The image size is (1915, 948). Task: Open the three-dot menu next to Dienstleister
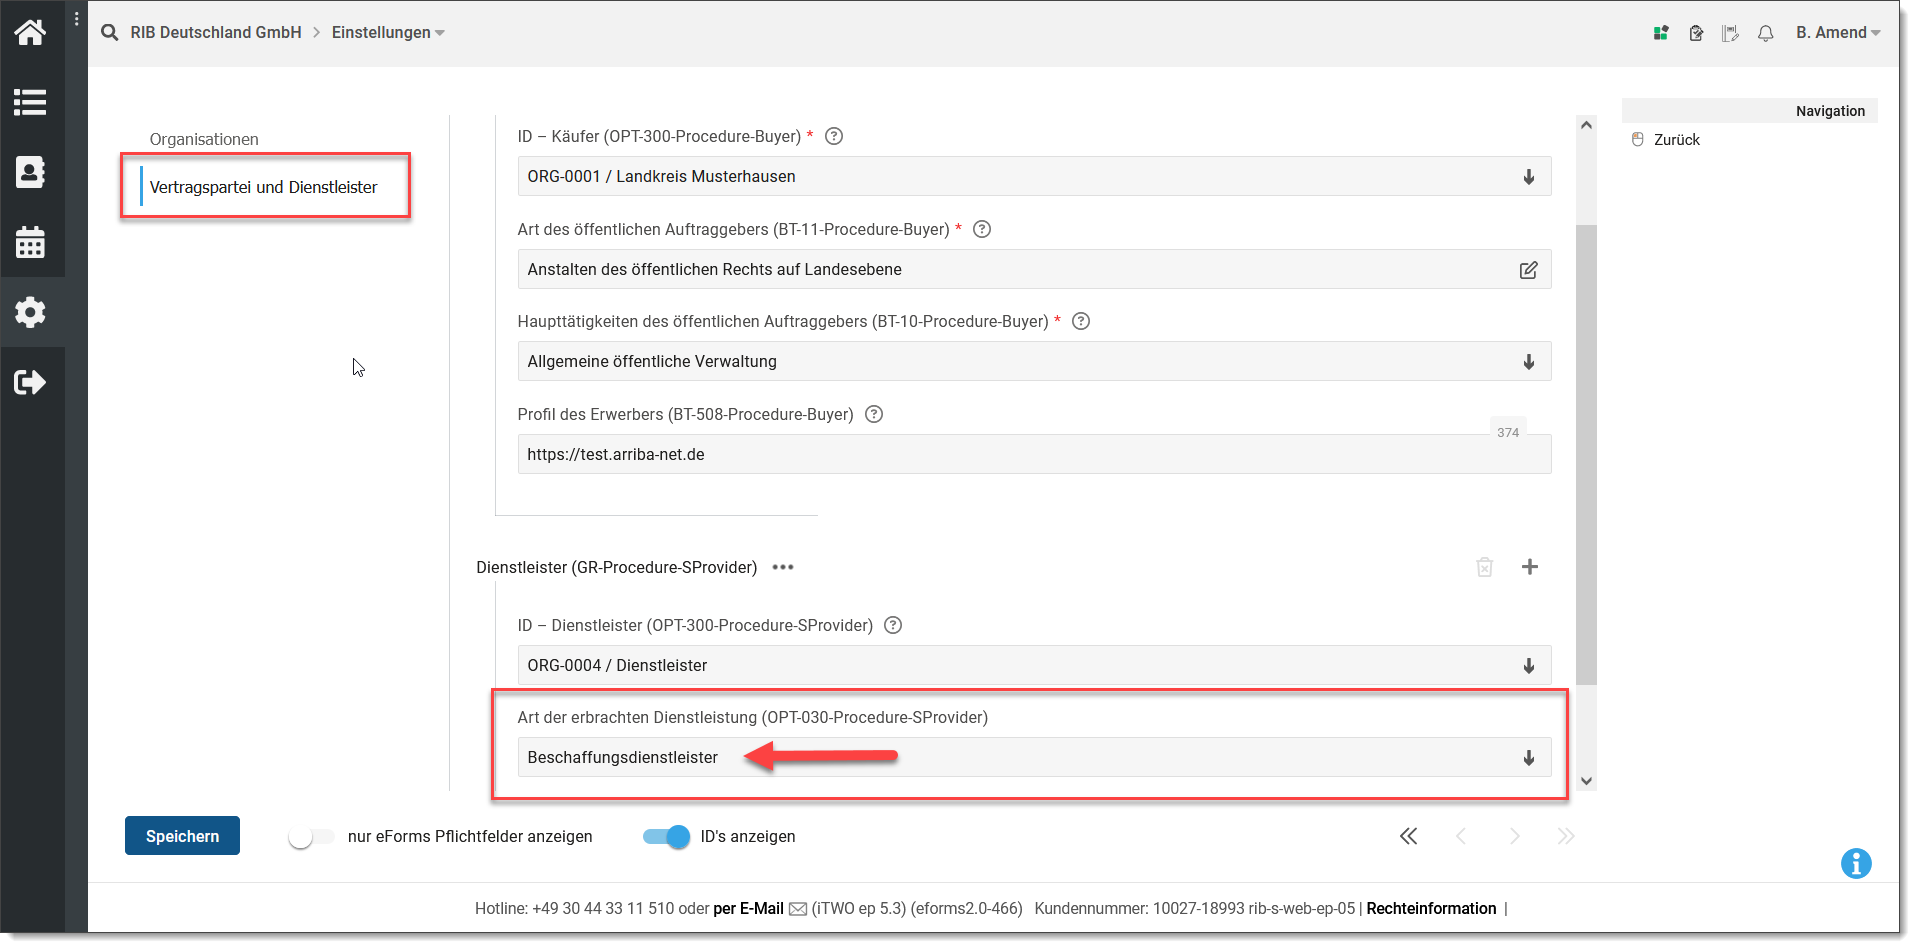(x=783, y=567)
